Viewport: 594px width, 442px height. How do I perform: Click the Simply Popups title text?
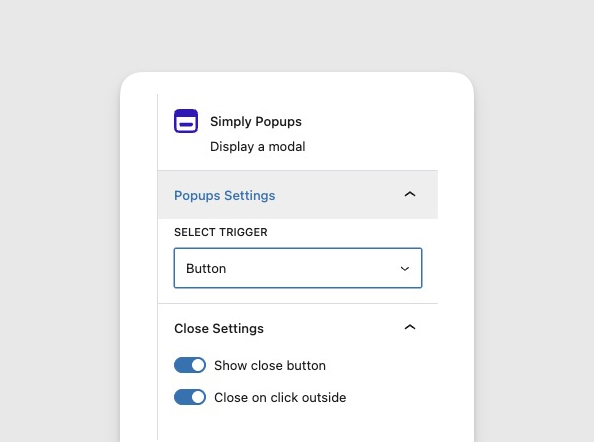pyautogui.click(x=256, y=122)
